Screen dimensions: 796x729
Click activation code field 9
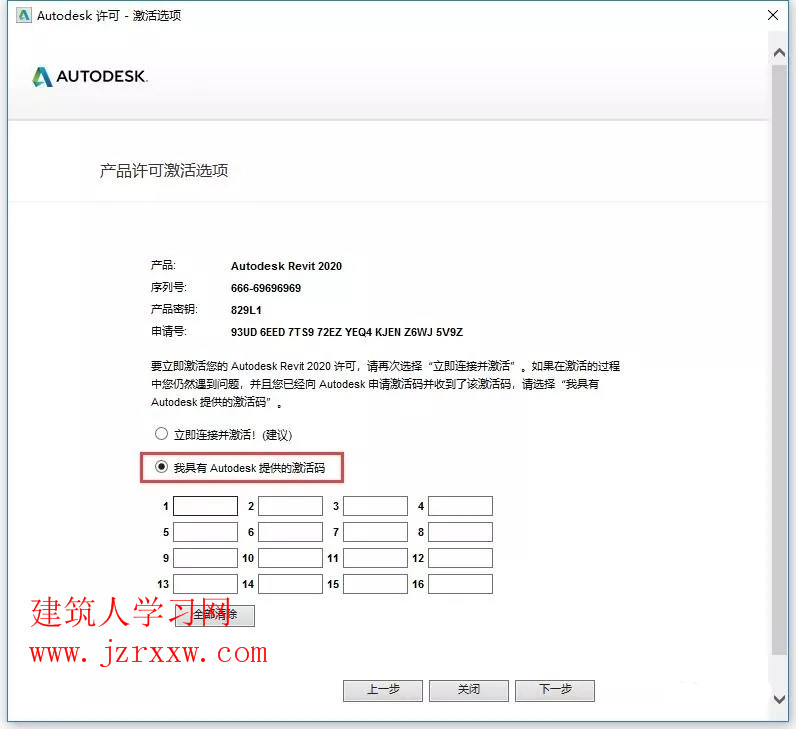[205, 558]
